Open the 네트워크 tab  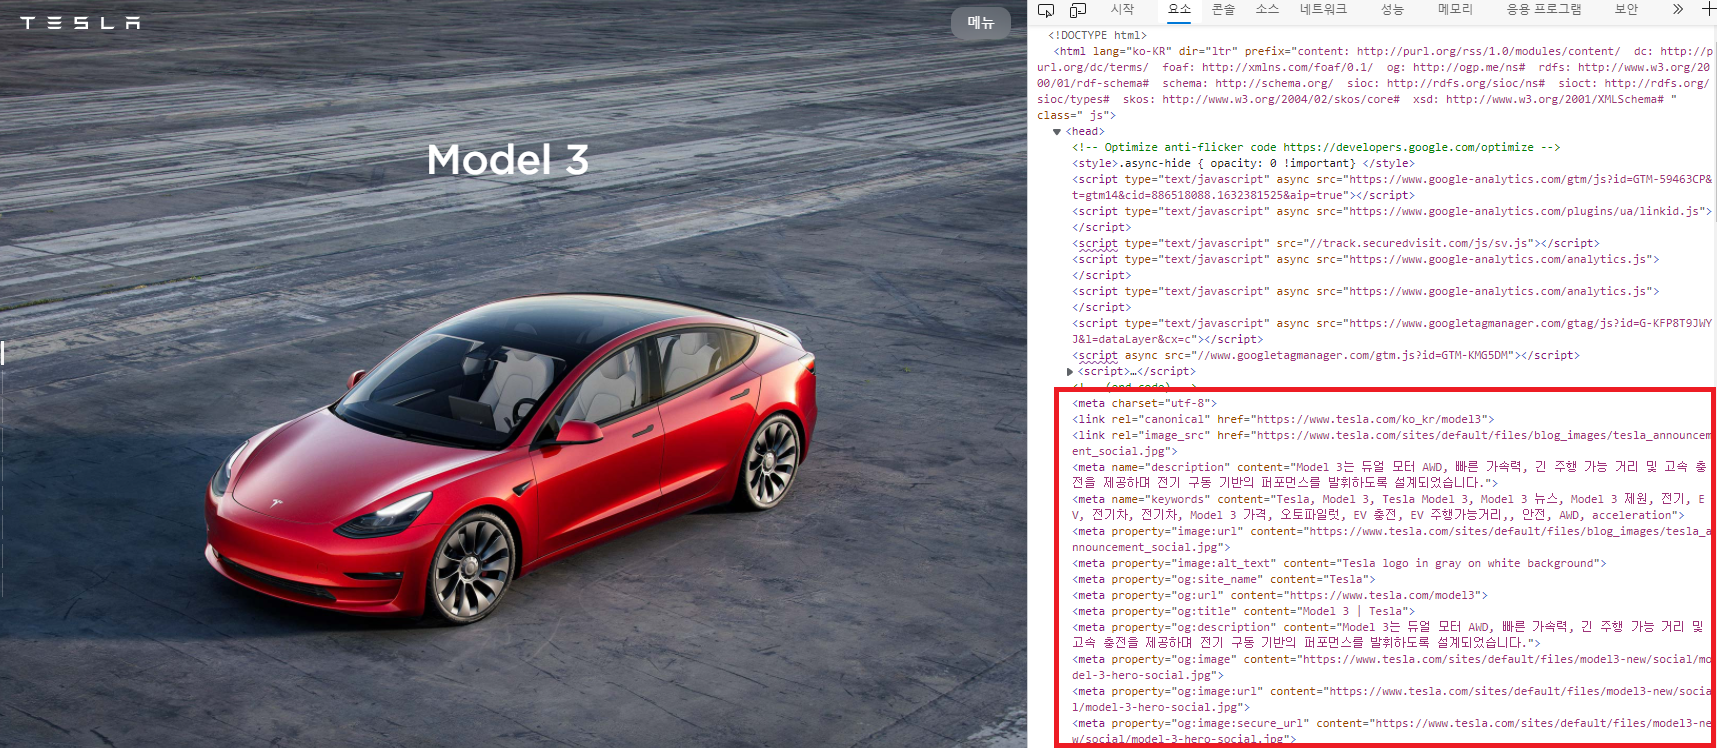point(1323,9)
